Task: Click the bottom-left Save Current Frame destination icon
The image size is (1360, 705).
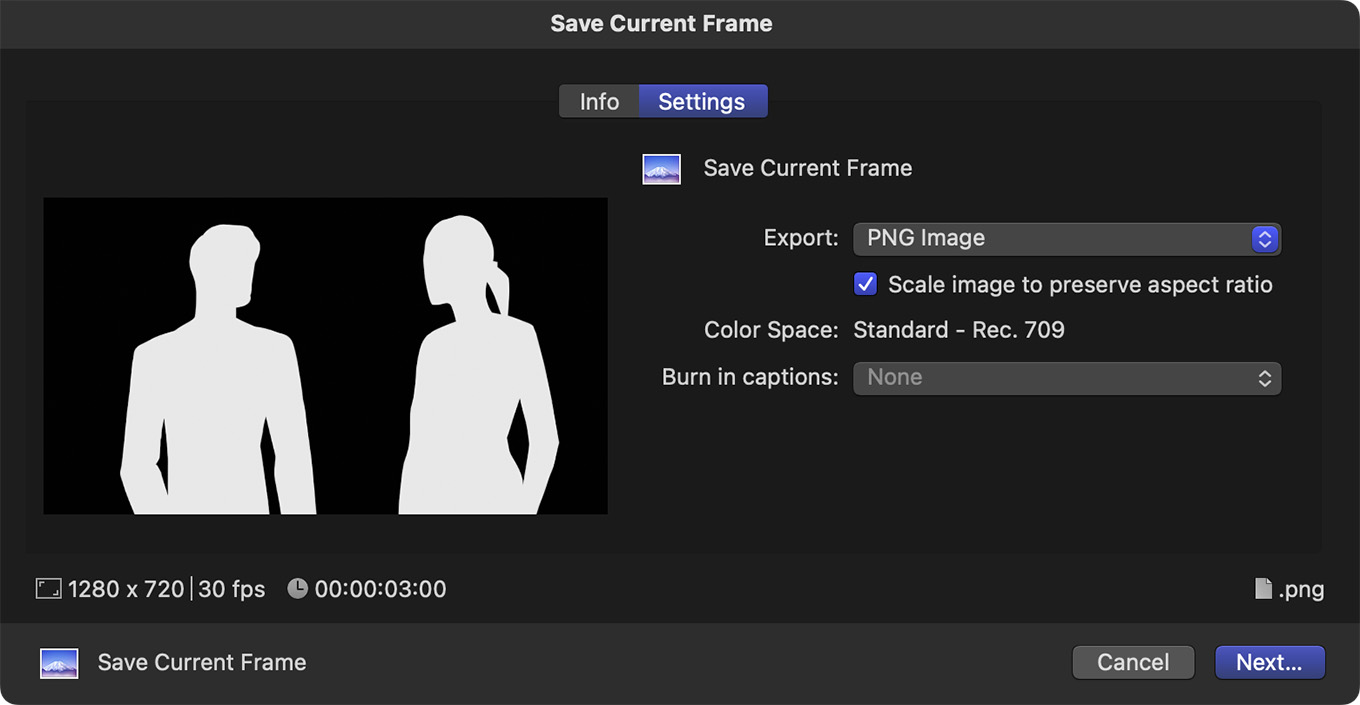Action: [59, 663]
